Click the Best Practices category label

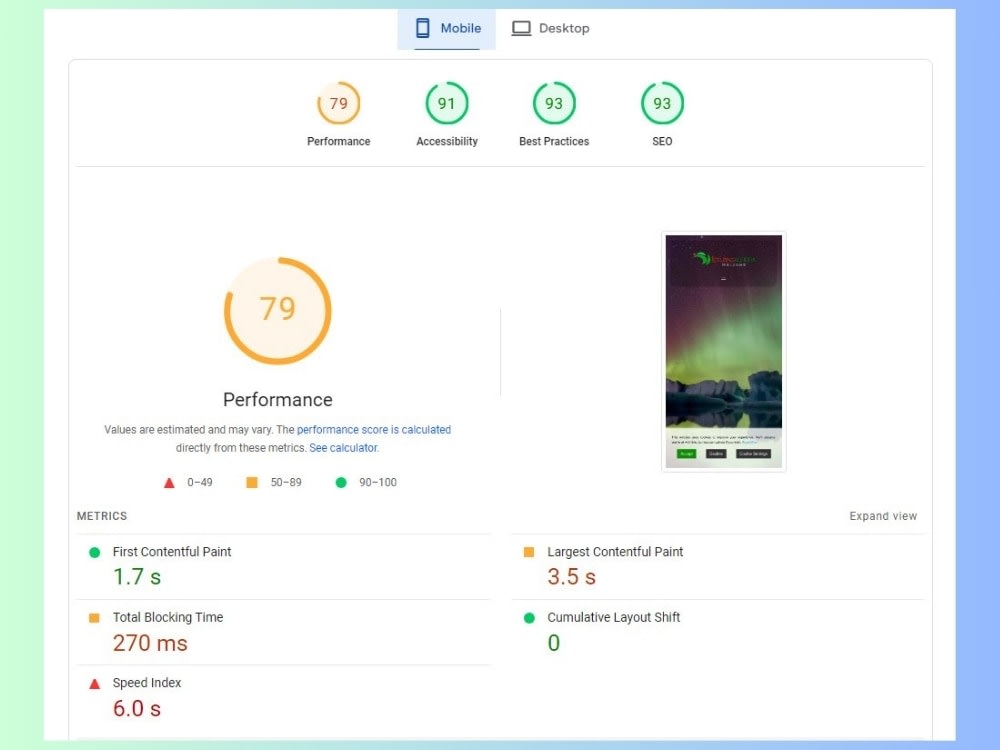(554, 142)
